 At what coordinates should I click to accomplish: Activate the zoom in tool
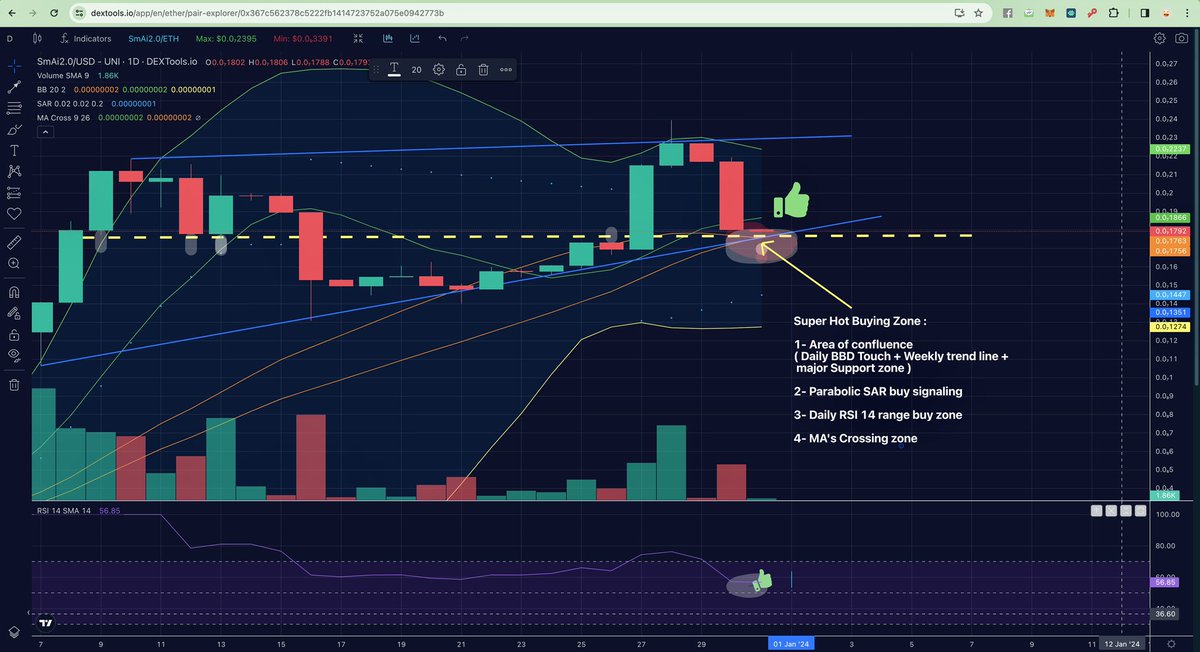14,263
